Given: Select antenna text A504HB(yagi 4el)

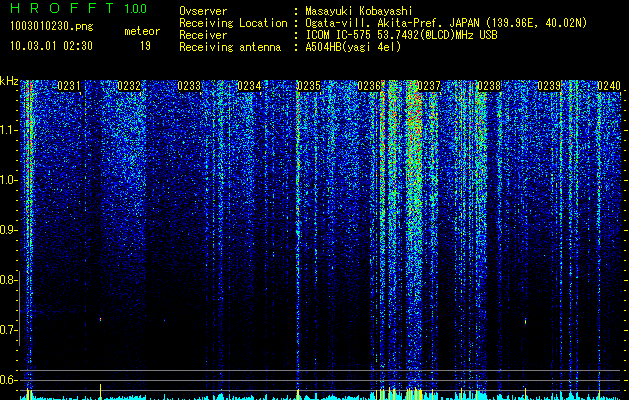Looking at the screenshot, I should pyautogui.click(x=353, y=47).
